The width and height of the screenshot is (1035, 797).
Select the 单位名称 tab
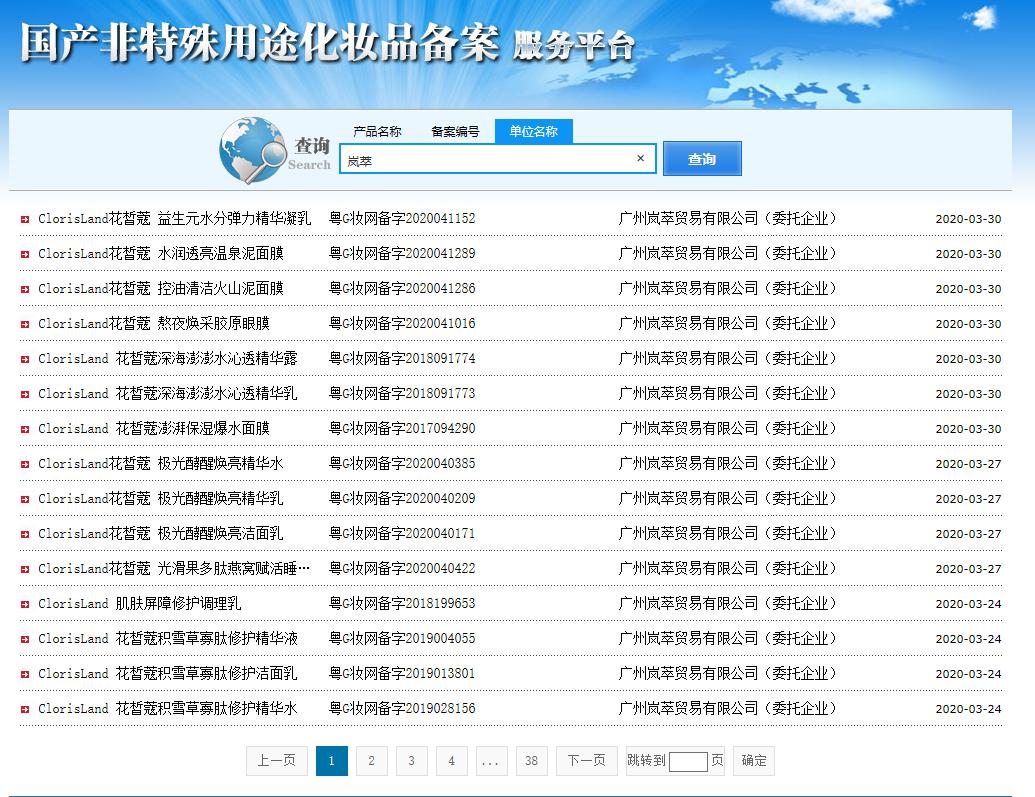[x=533, y=131]
